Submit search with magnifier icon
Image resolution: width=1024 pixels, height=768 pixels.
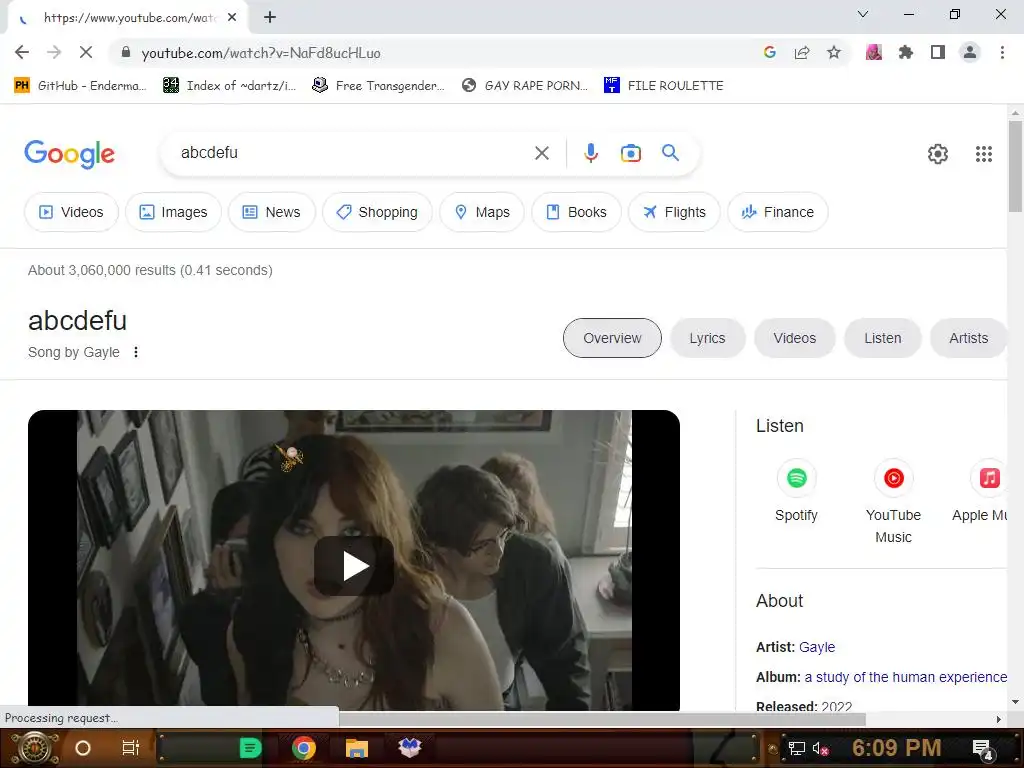[670, 153]
